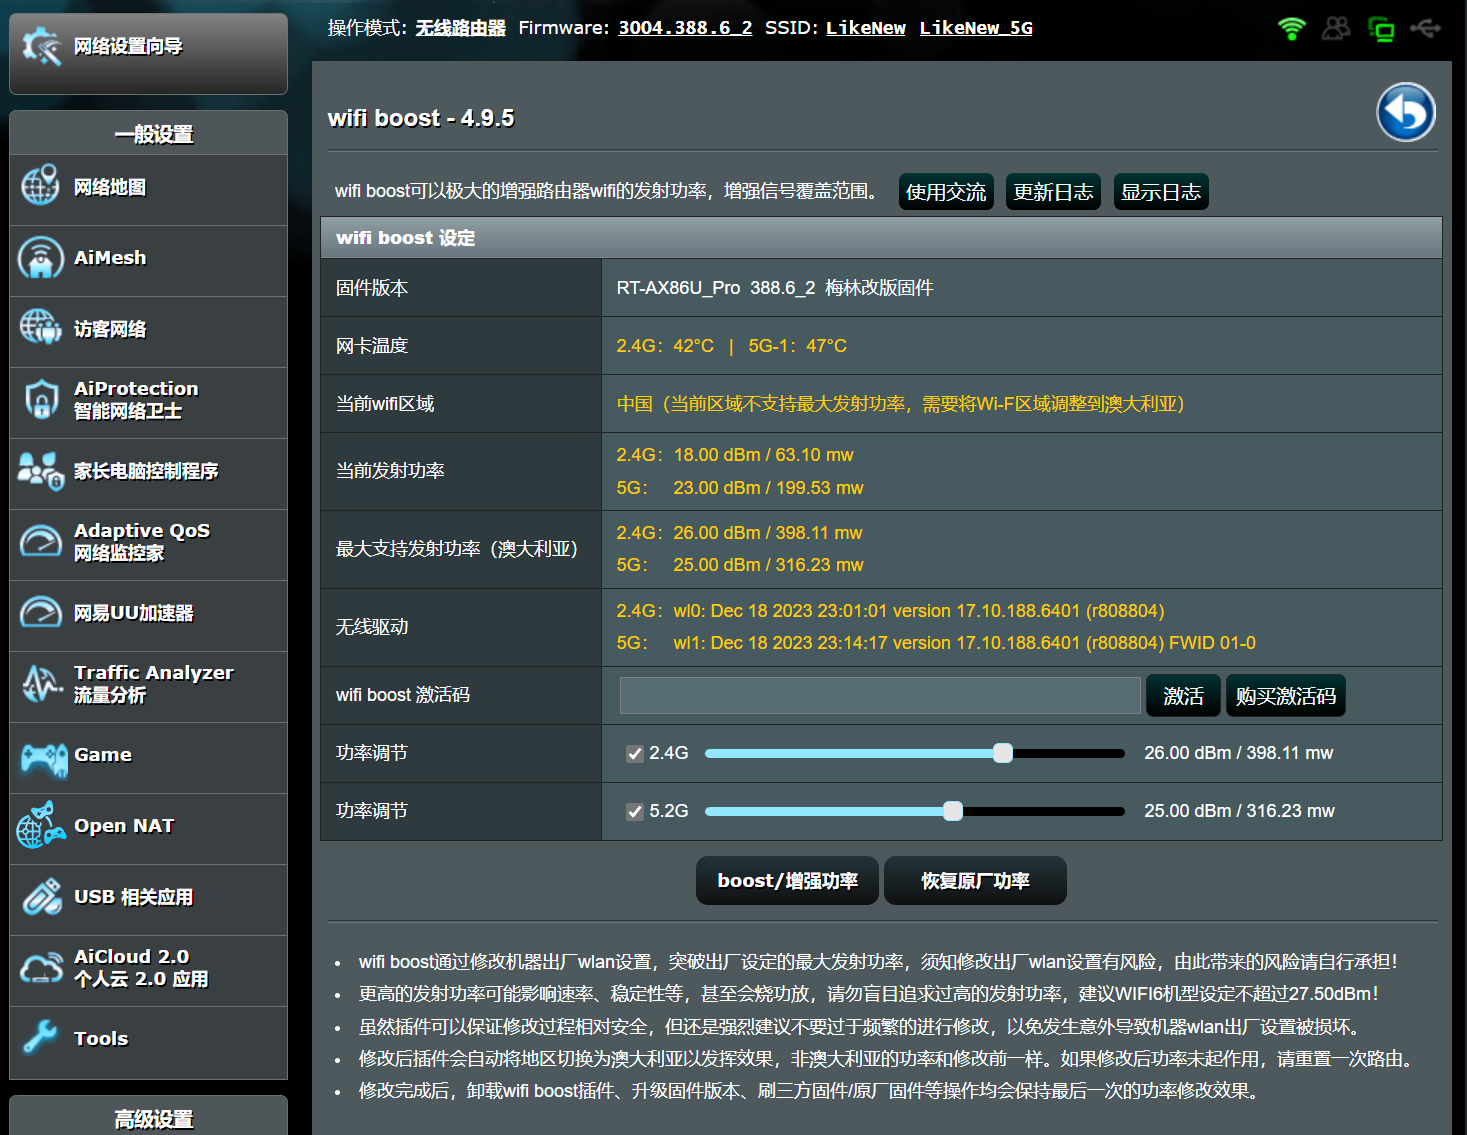Uncheck the 2.4G power checkbox
1467x1135 pixels.
[635, 753]
